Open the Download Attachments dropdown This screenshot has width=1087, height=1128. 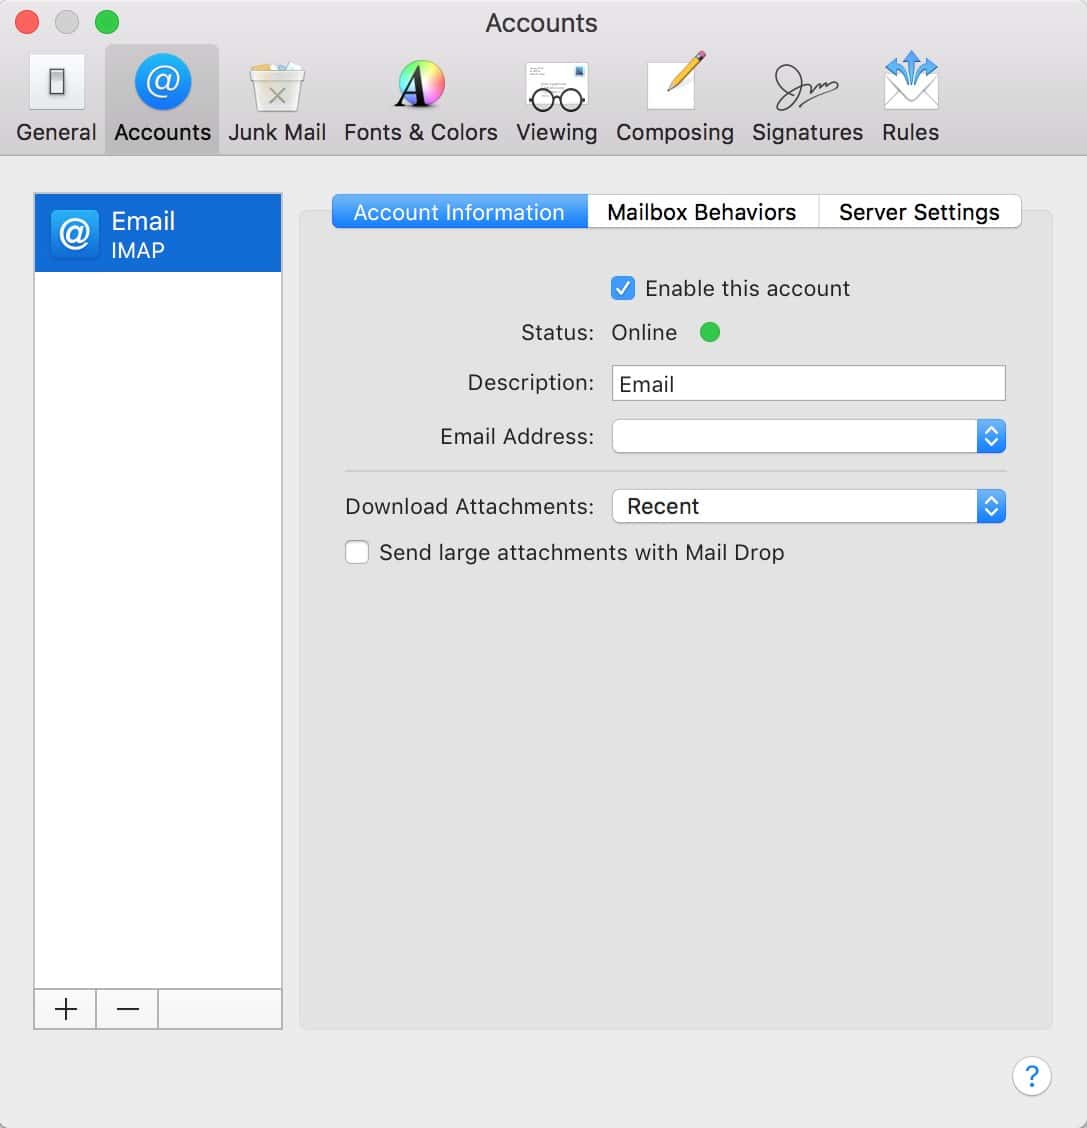point(808,506)
